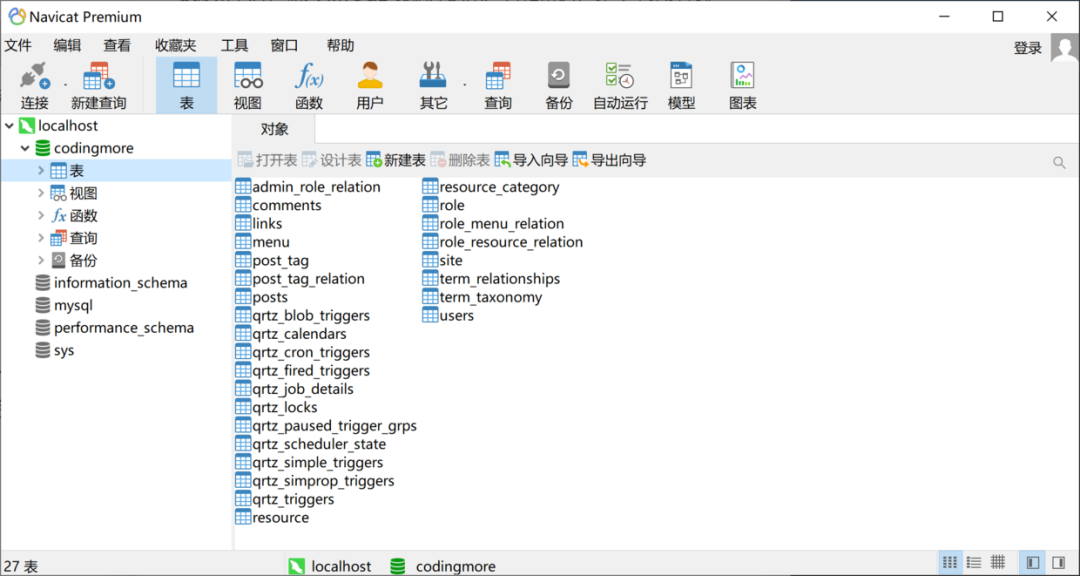Open the 图表 charts toolbar icon

[x=742, y=85]
